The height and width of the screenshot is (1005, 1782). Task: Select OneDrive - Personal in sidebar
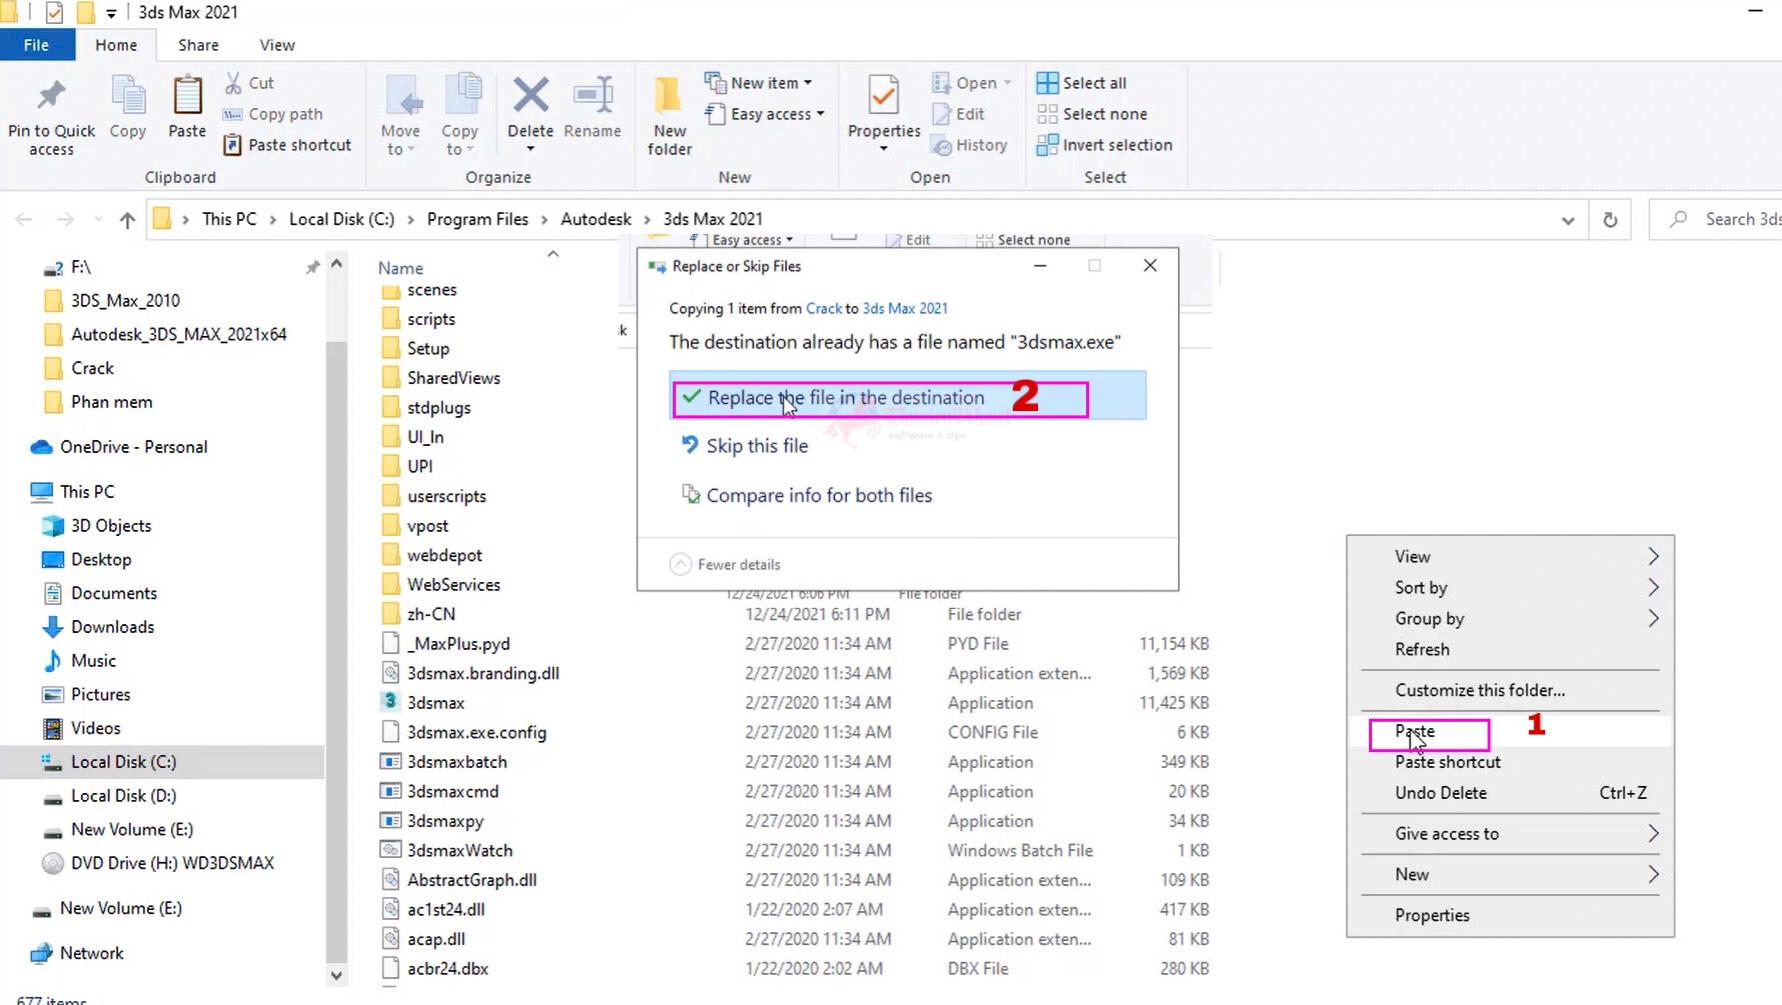(x=134, y=447)
